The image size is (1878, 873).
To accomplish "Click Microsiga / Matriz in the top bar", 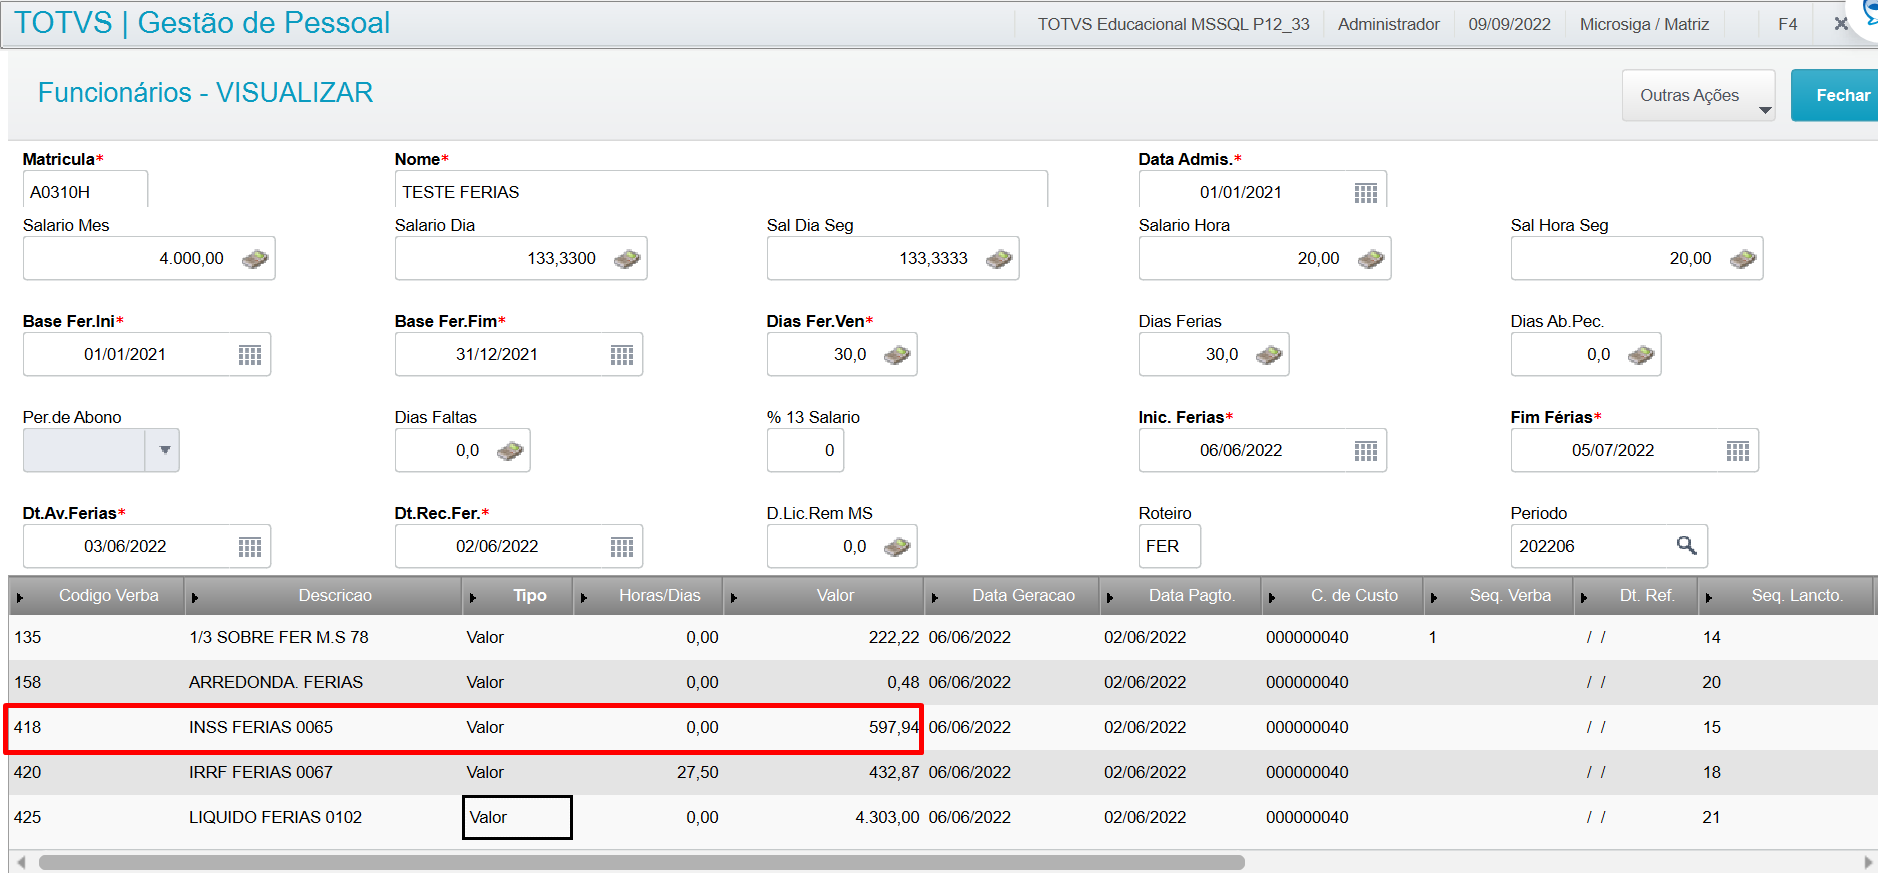I will tap(1644, 24).
